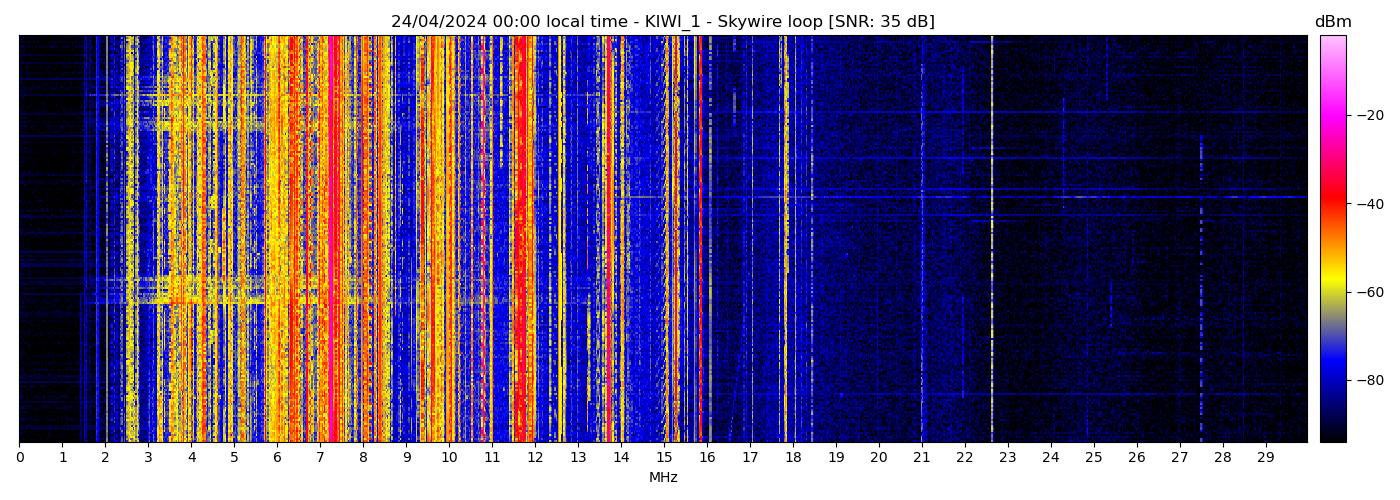This screenshot has width=1400, height=500.
Task: Click the dBm colorbar label
Action: pos(1332,22)
